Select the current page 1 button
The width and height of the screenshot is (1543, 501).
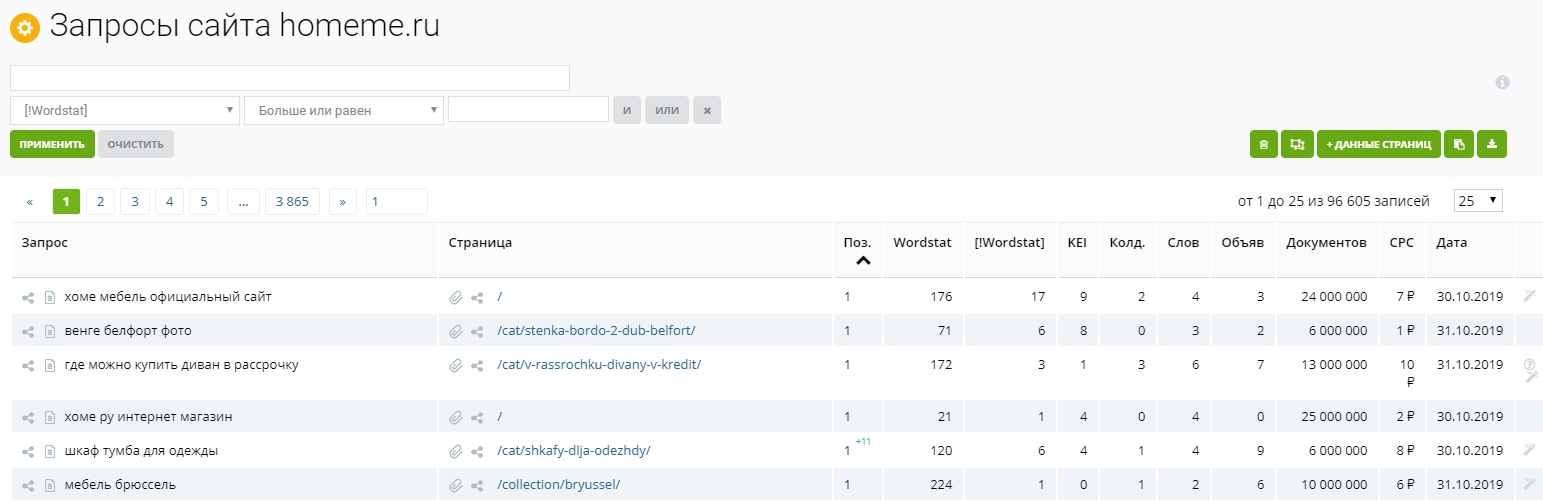(66, 201)
